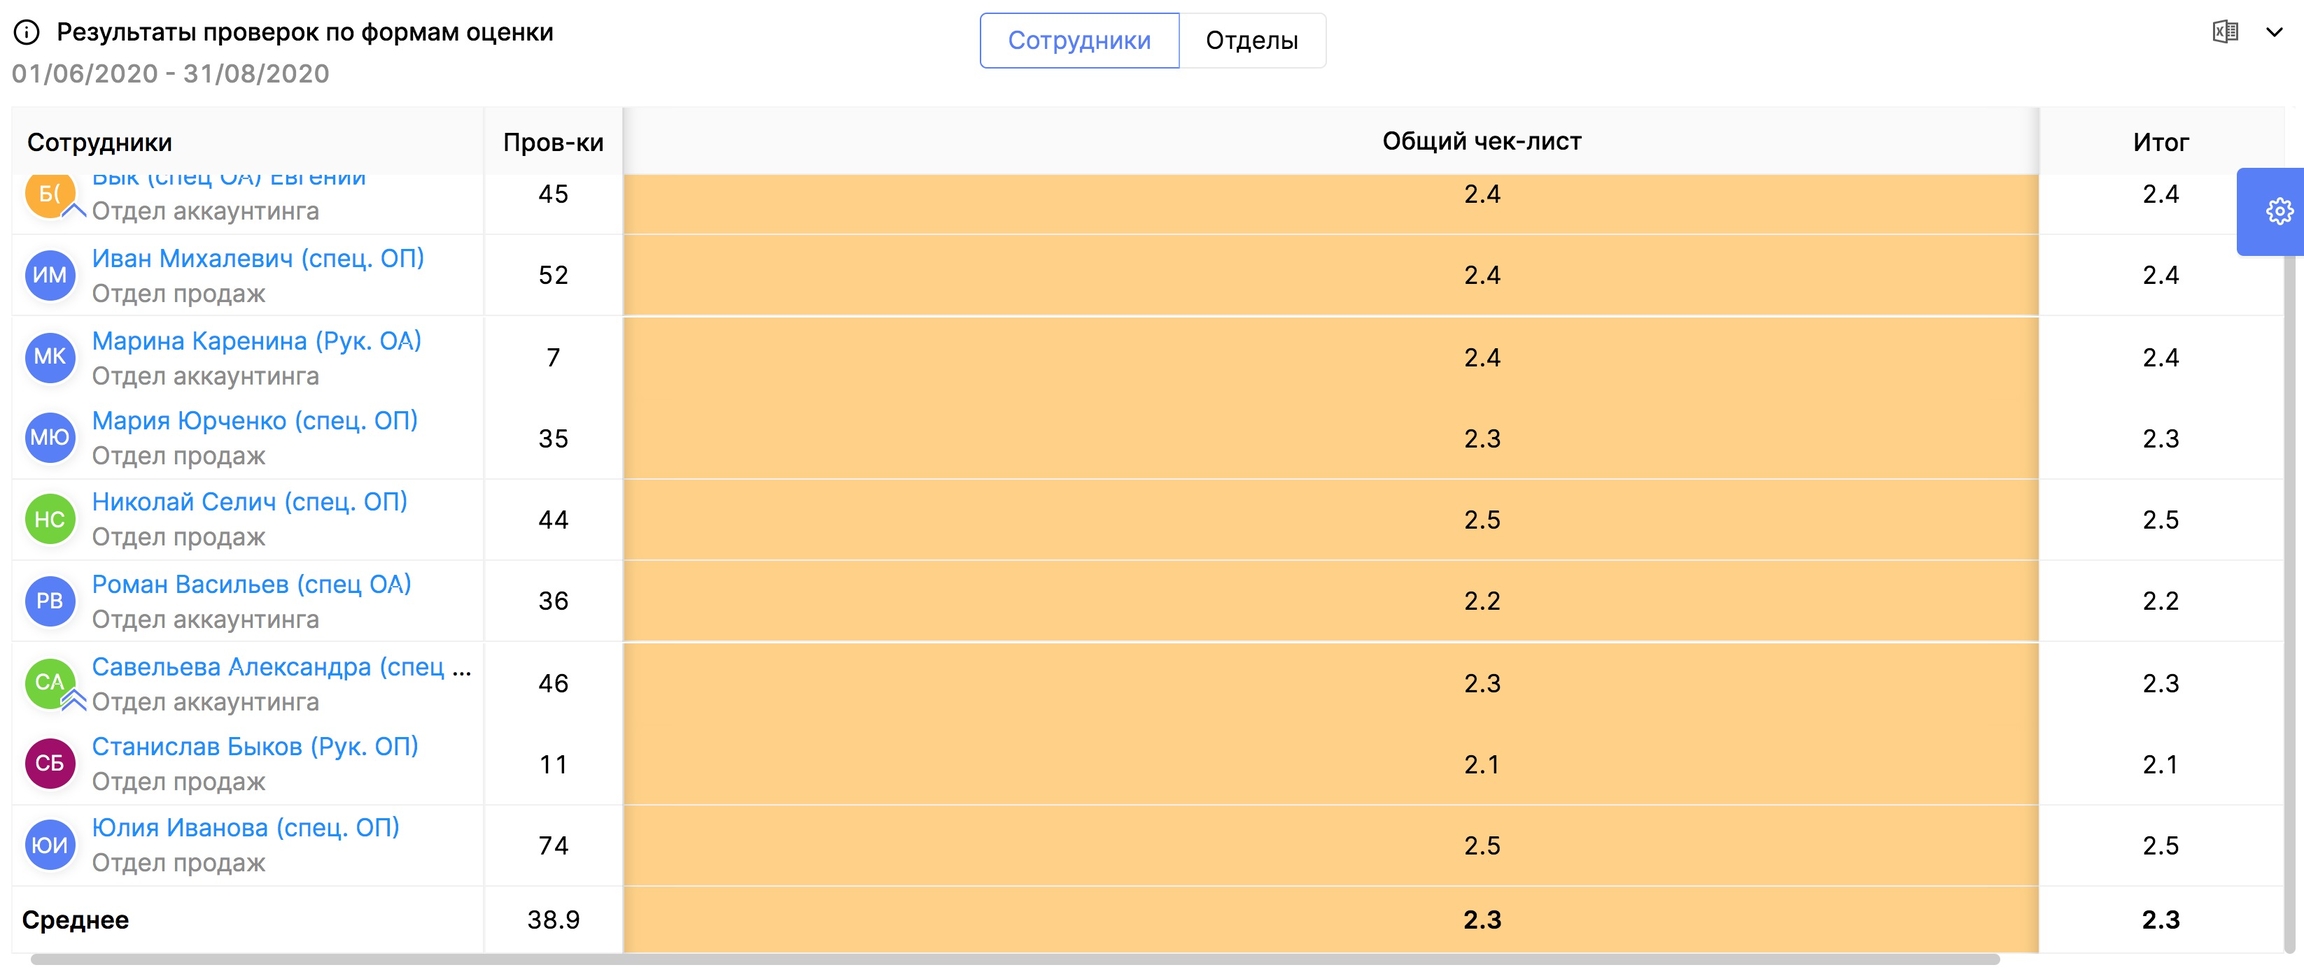Switch to the Отделы tab
This screenshot has height=972, width=2304.
coord(1251,41)
